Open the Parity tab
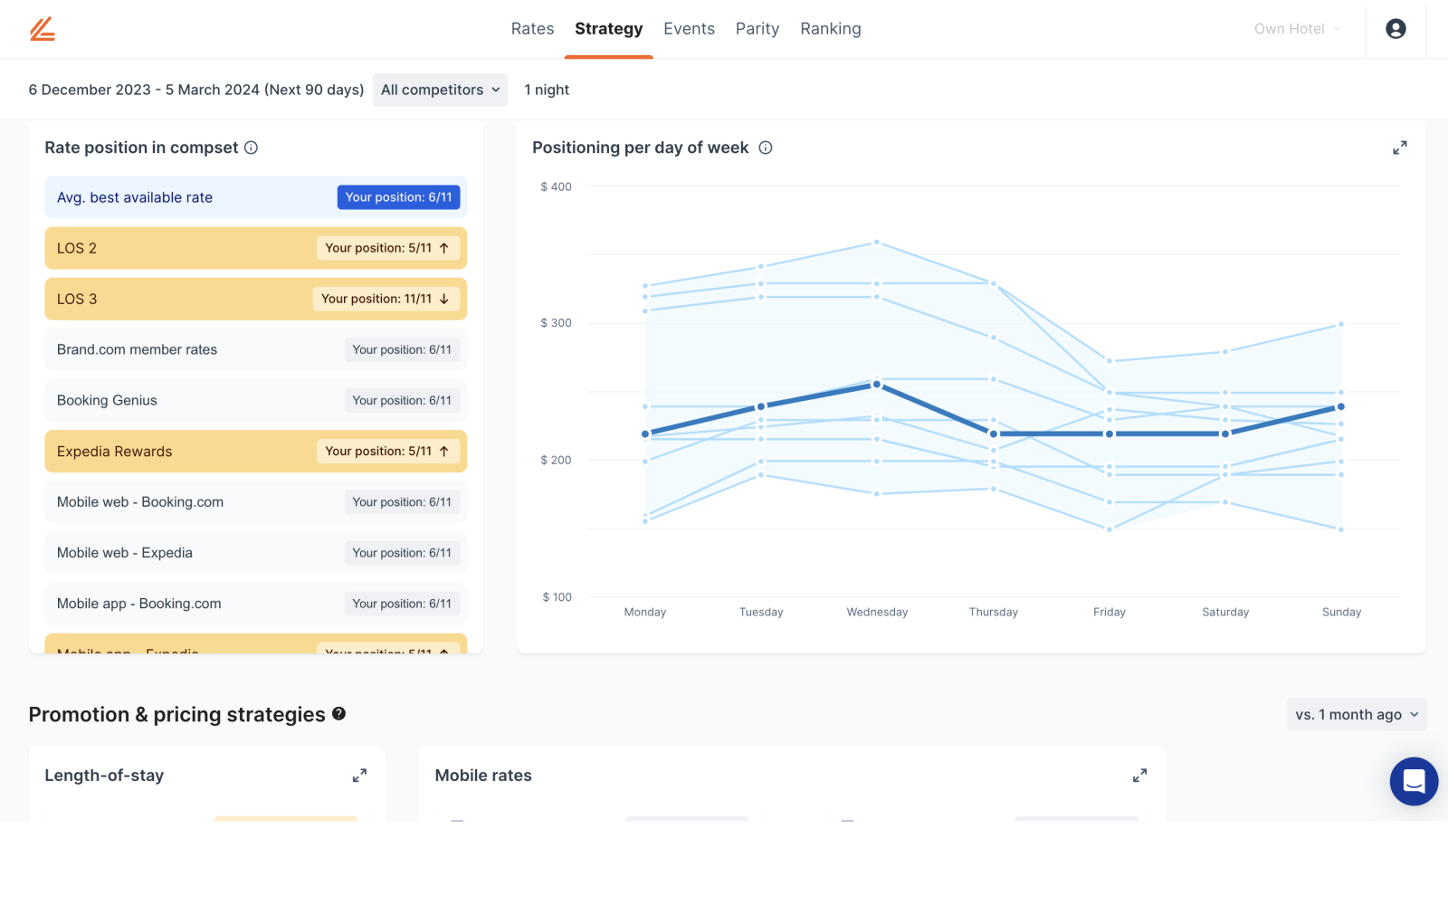The height and width of the screenshot is (905, 1448). pos(757,29)
